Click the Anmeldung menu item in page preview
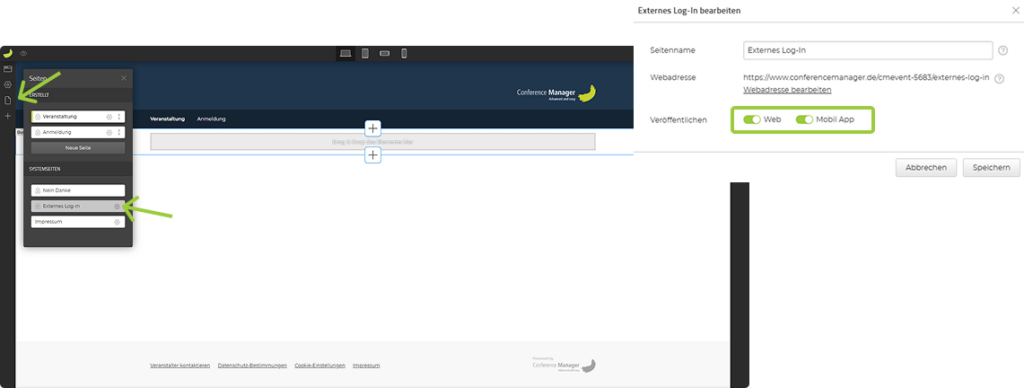This screenshot has width=1024, height=388. 211,119
